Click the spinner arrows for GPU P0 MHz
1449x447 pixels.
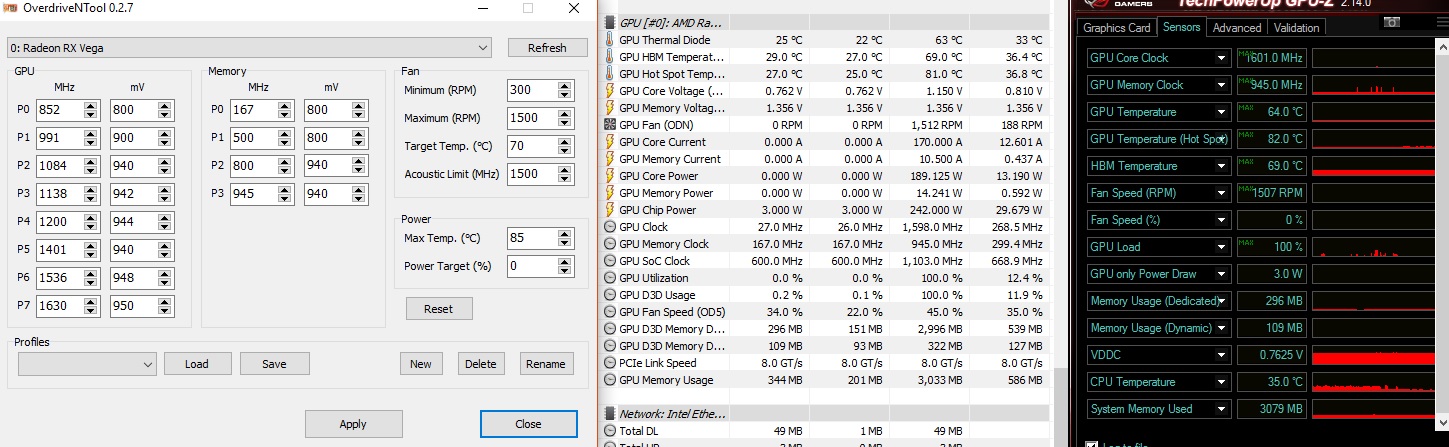point(91,109)
